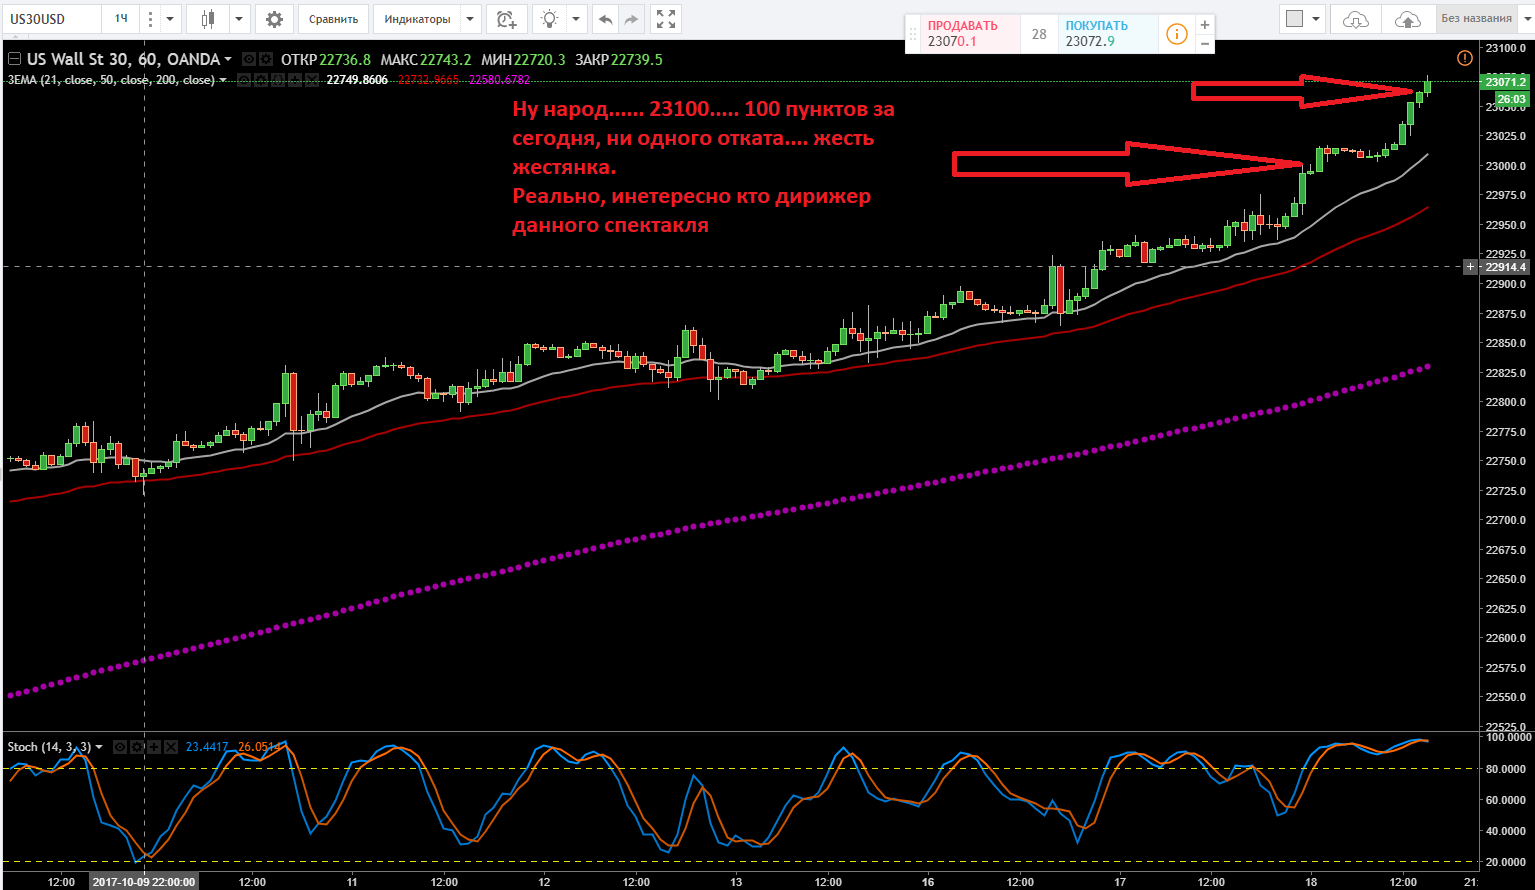Click МИН value 22720.3
This screenshot has width=1535, height=890.
point(539,60)
